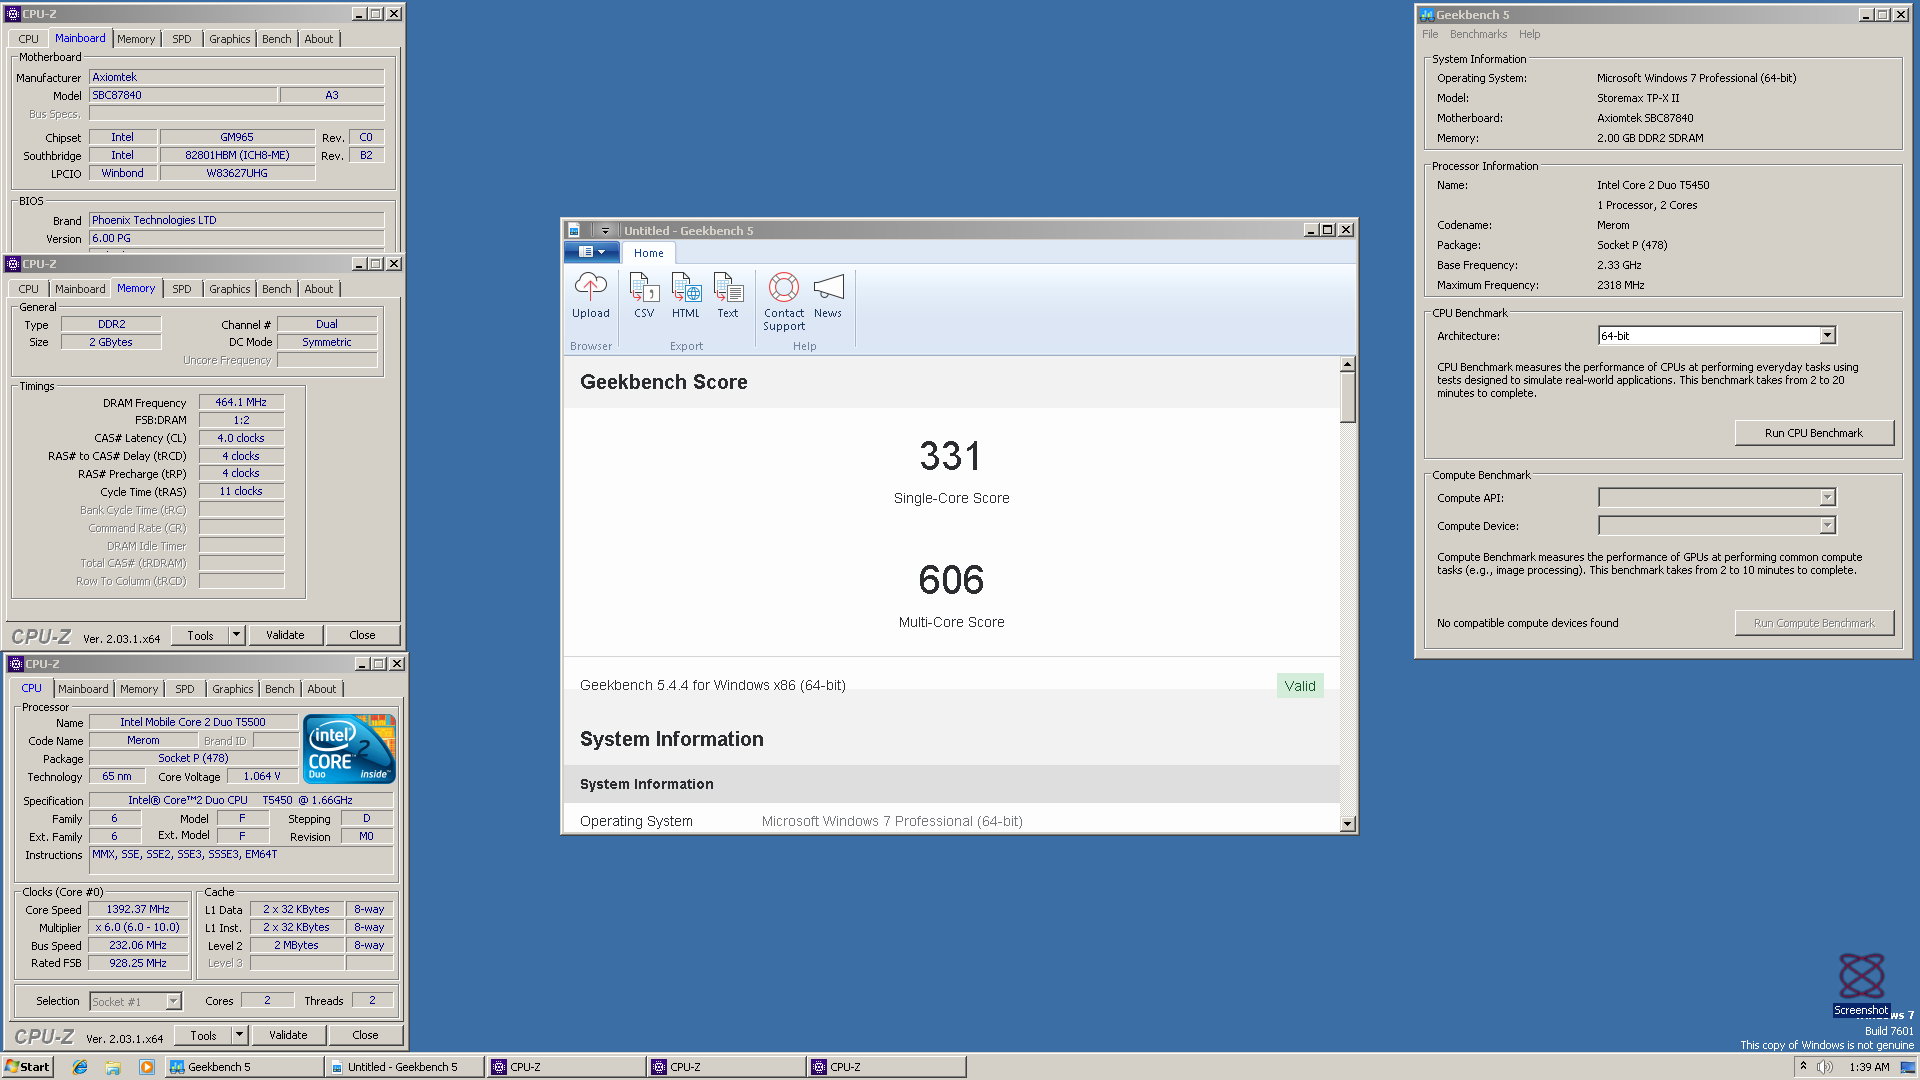
Task: Export results as Text
Action: [x=728, y=295]
